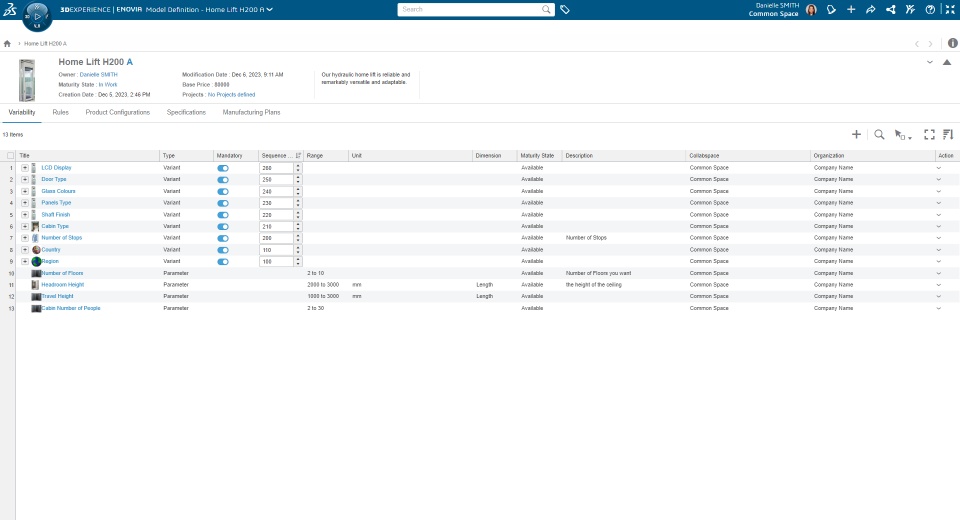Open Action menu for LCD Display row
The image size is (960, 520).
[x=939, y=168]
